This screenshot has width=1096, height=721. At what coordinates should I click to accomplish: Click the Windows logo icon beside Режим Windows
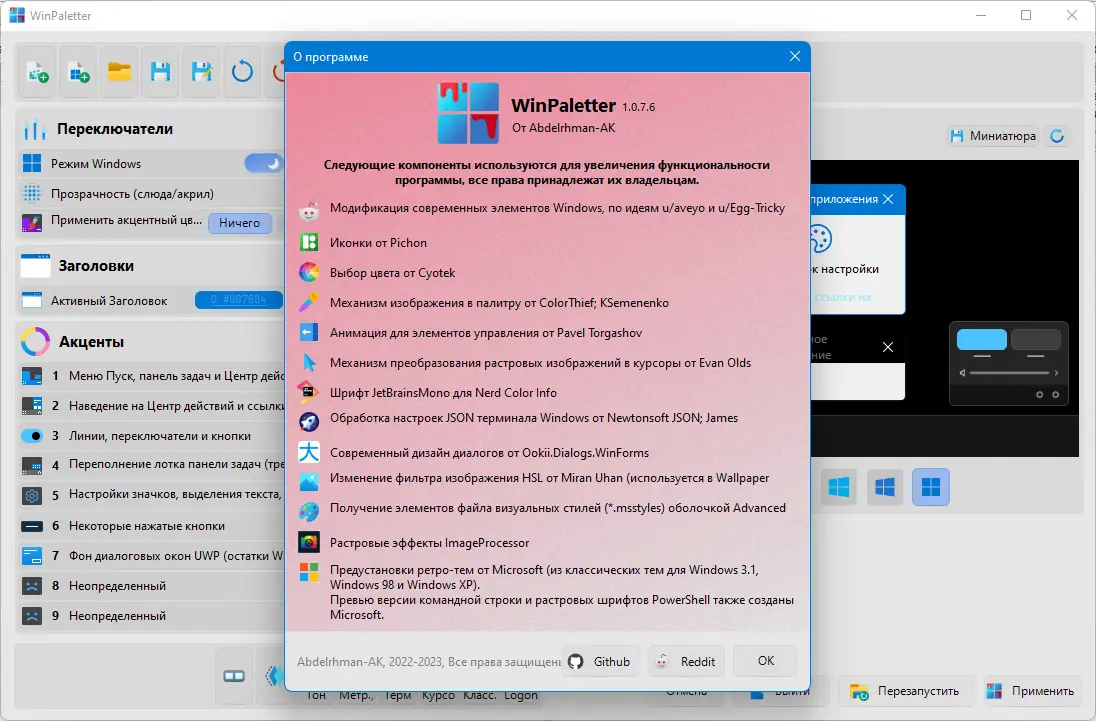(32, 163)
